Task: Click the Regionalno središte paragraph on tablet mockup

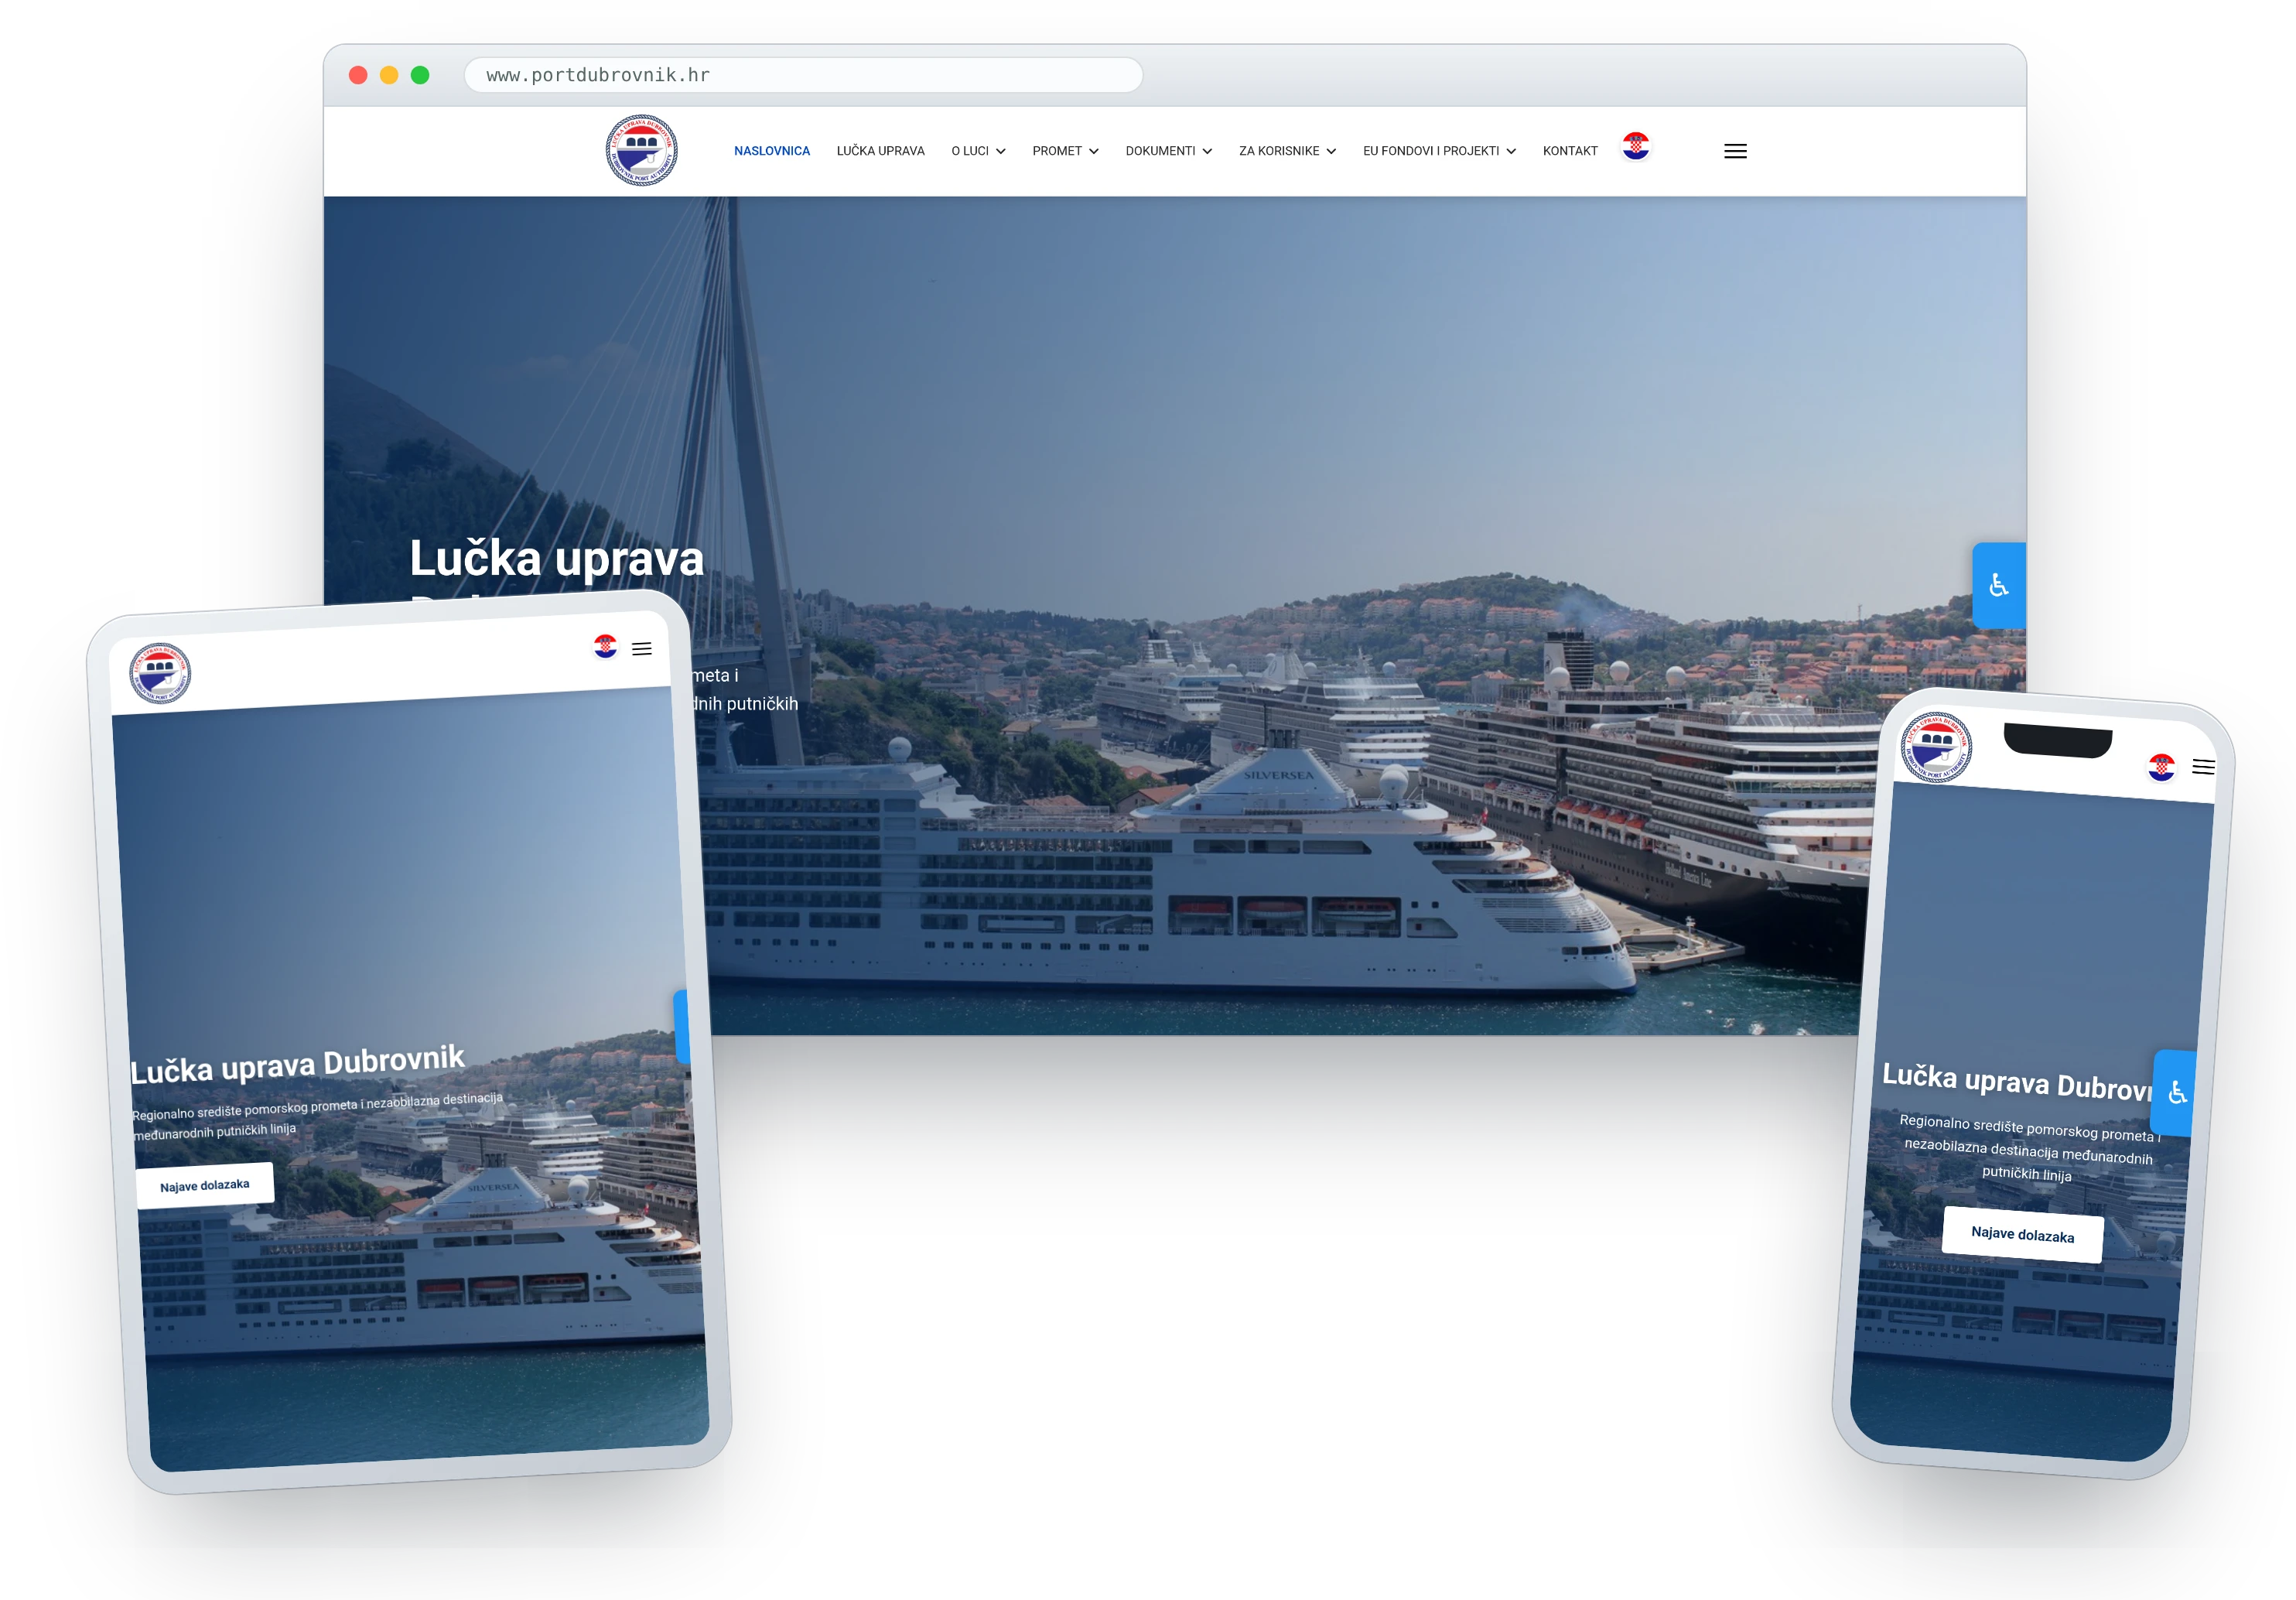Action: click(317, 1116)
